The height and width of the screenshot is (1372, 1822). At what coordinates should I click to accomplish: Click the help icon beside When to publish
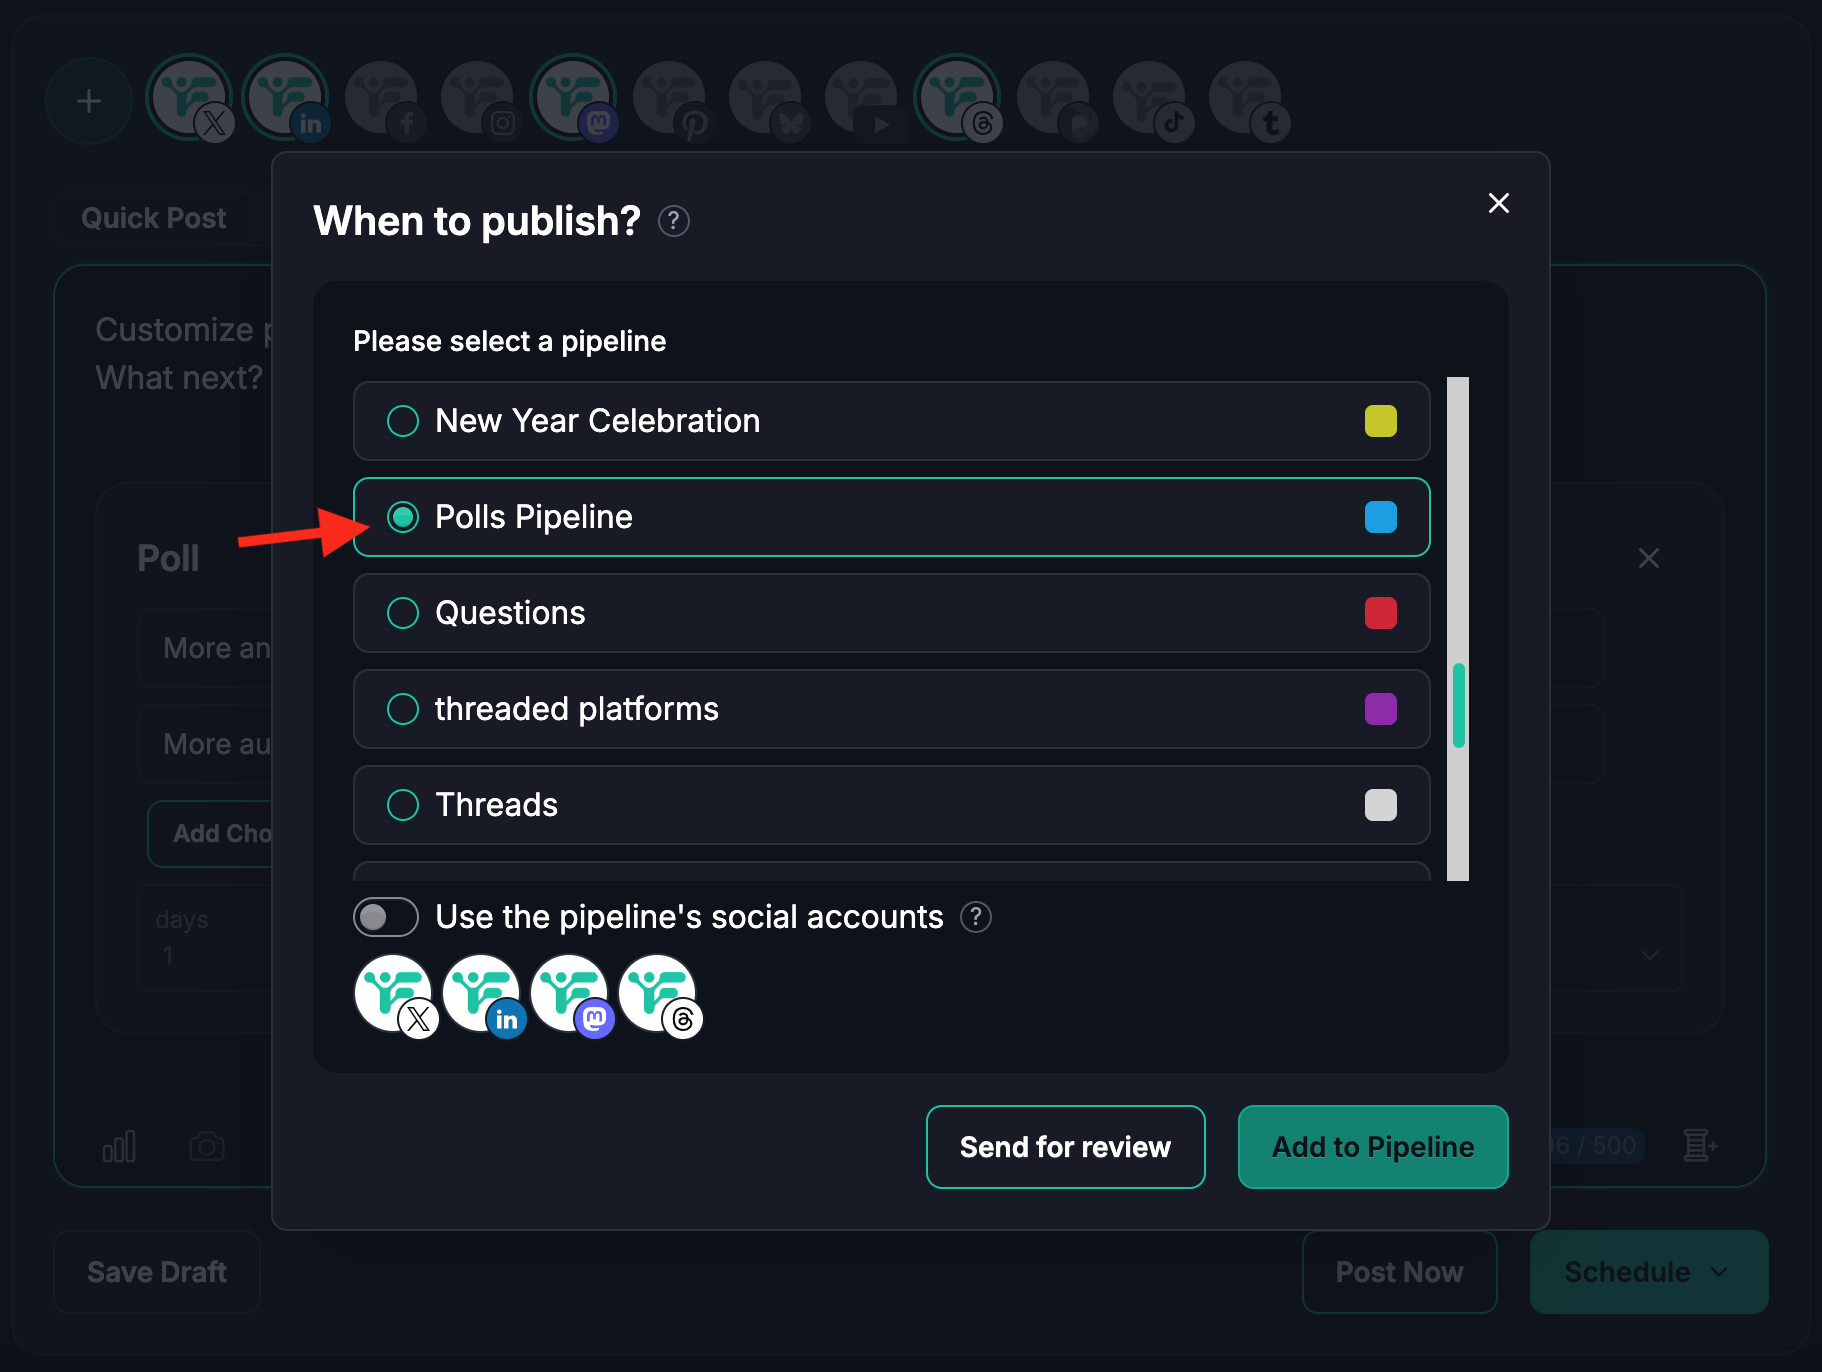point(674,221)
